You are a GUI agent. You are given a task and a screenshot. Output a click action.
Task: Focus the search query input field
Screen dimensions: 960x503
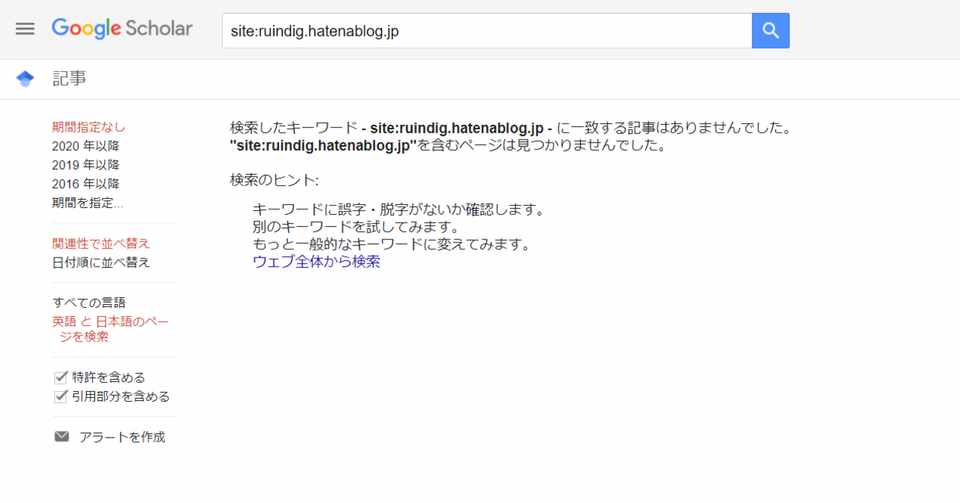487,31
